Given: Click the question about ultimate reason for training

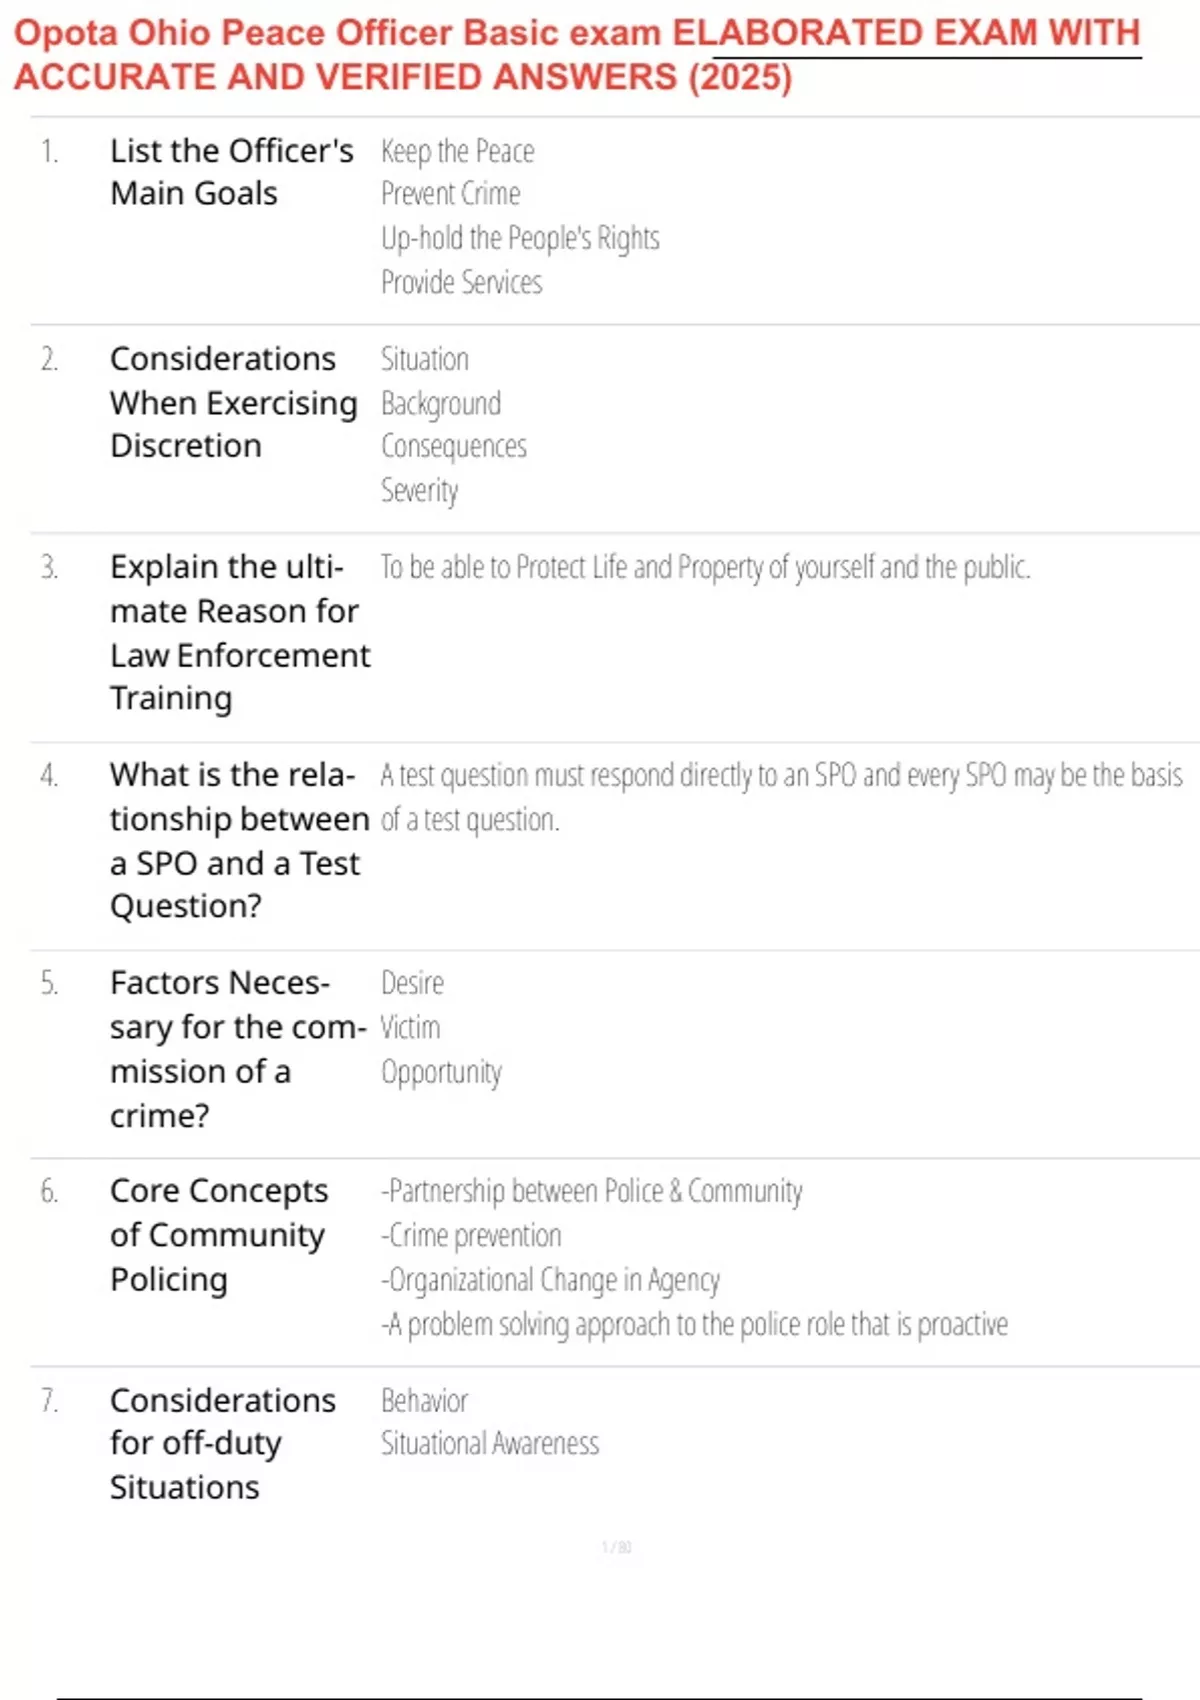Looking at the screenshot, I should coord(240,632).
